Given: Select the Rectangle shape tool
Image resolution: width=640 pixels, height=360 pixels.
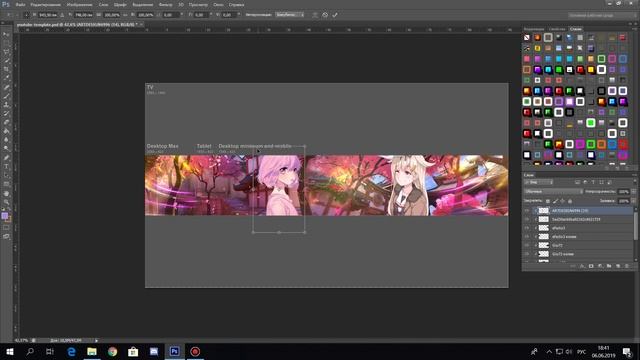Looking at the screenshot, I should pyautogui.click(x=6, y=184).
